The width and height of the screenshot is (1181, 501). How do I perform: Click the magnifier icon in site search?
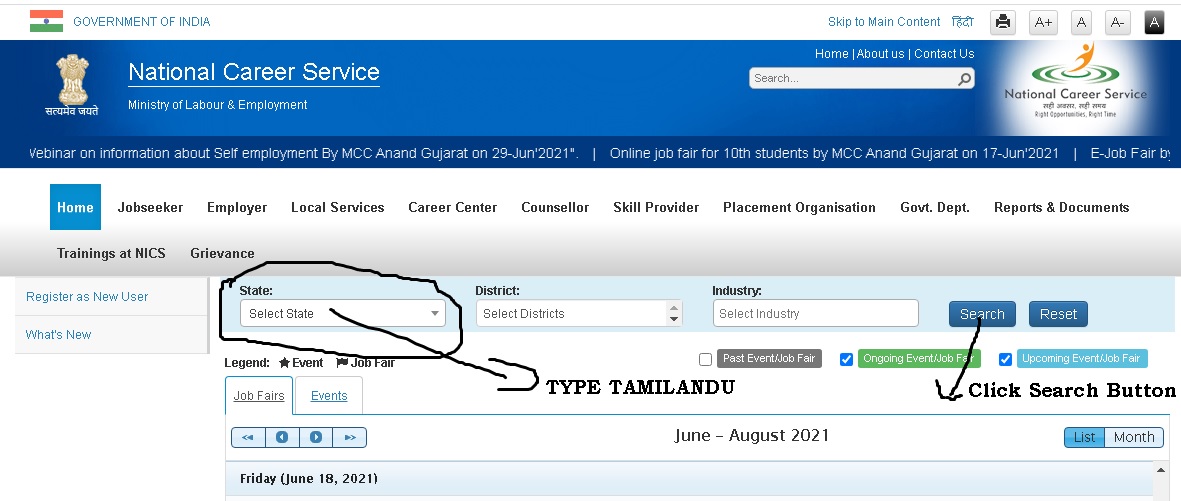pyautogui.click(x=964, y=78)
